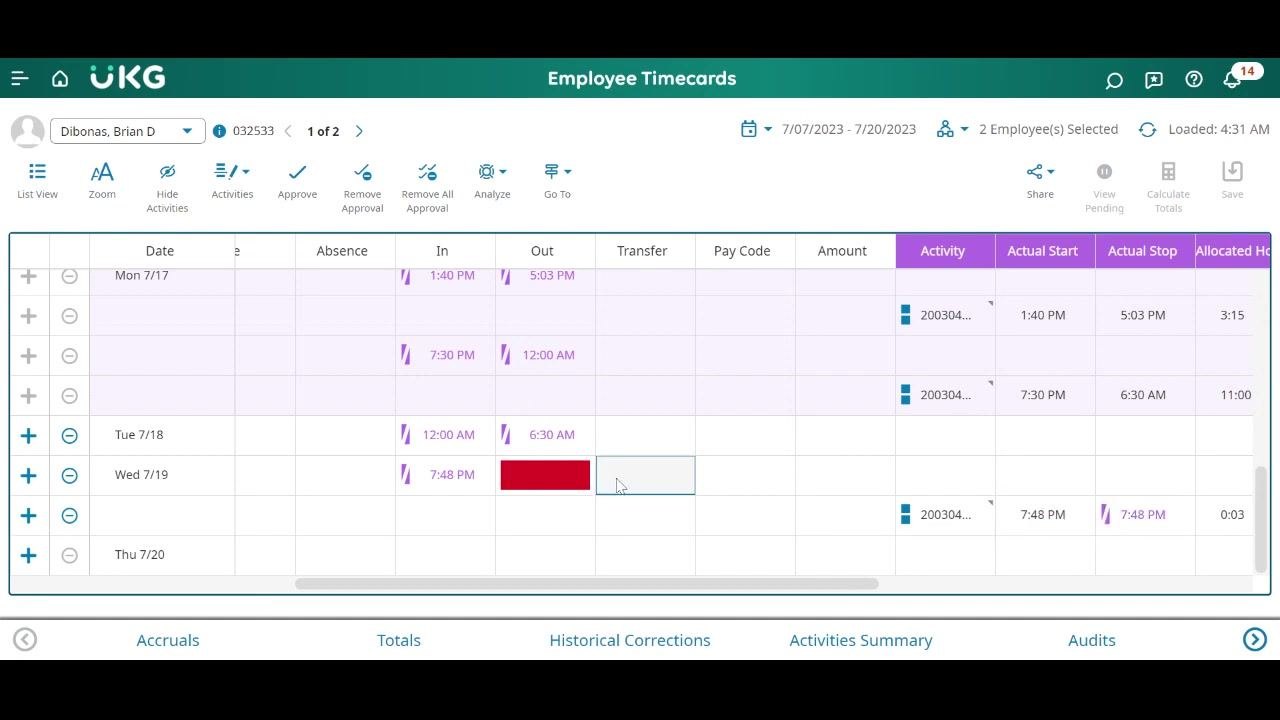Select the Transfer cell for Wed 7/19
Image resolution: width=1280 pixels, height=720 pixels.
click(x=645, y=475)
